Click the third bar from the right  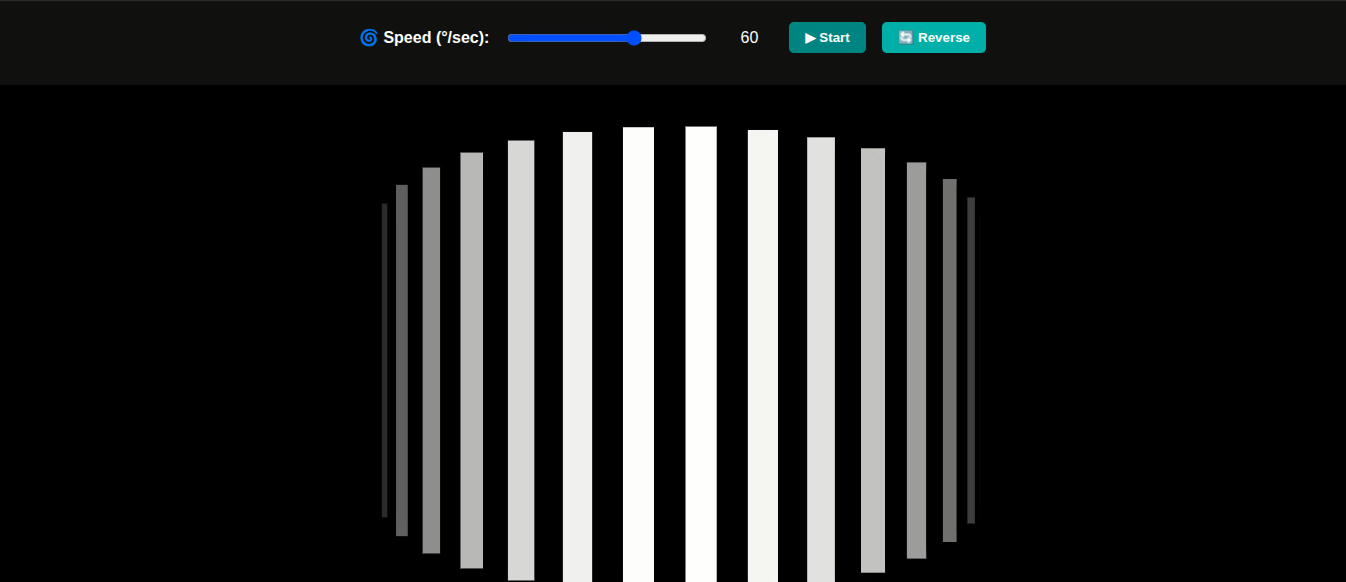(916, 360)
